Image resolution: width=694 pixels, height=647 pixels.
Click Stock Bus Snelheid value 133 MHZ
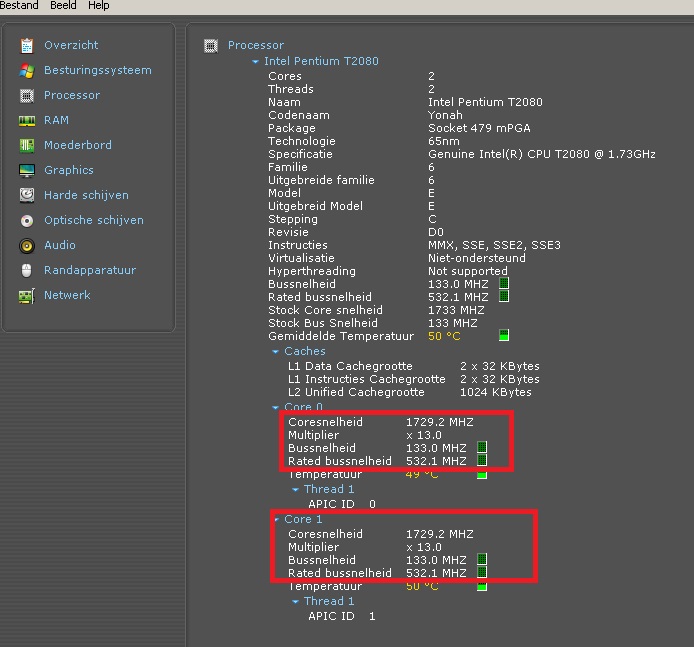(453, 323)
